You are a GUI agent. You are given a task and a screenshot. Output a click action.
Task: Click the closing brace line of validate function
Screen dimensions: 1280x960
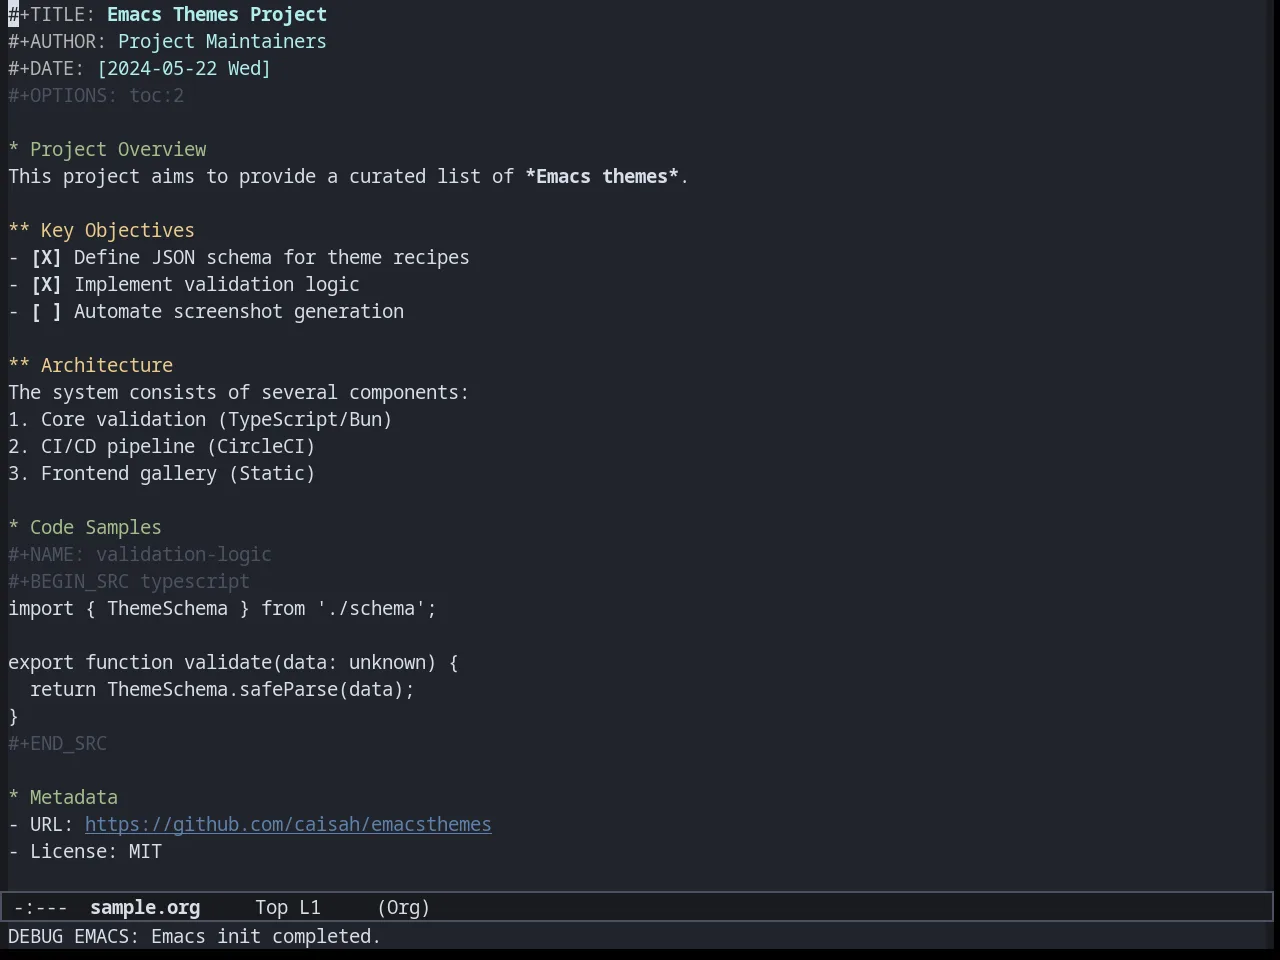(x=13, y=717)
